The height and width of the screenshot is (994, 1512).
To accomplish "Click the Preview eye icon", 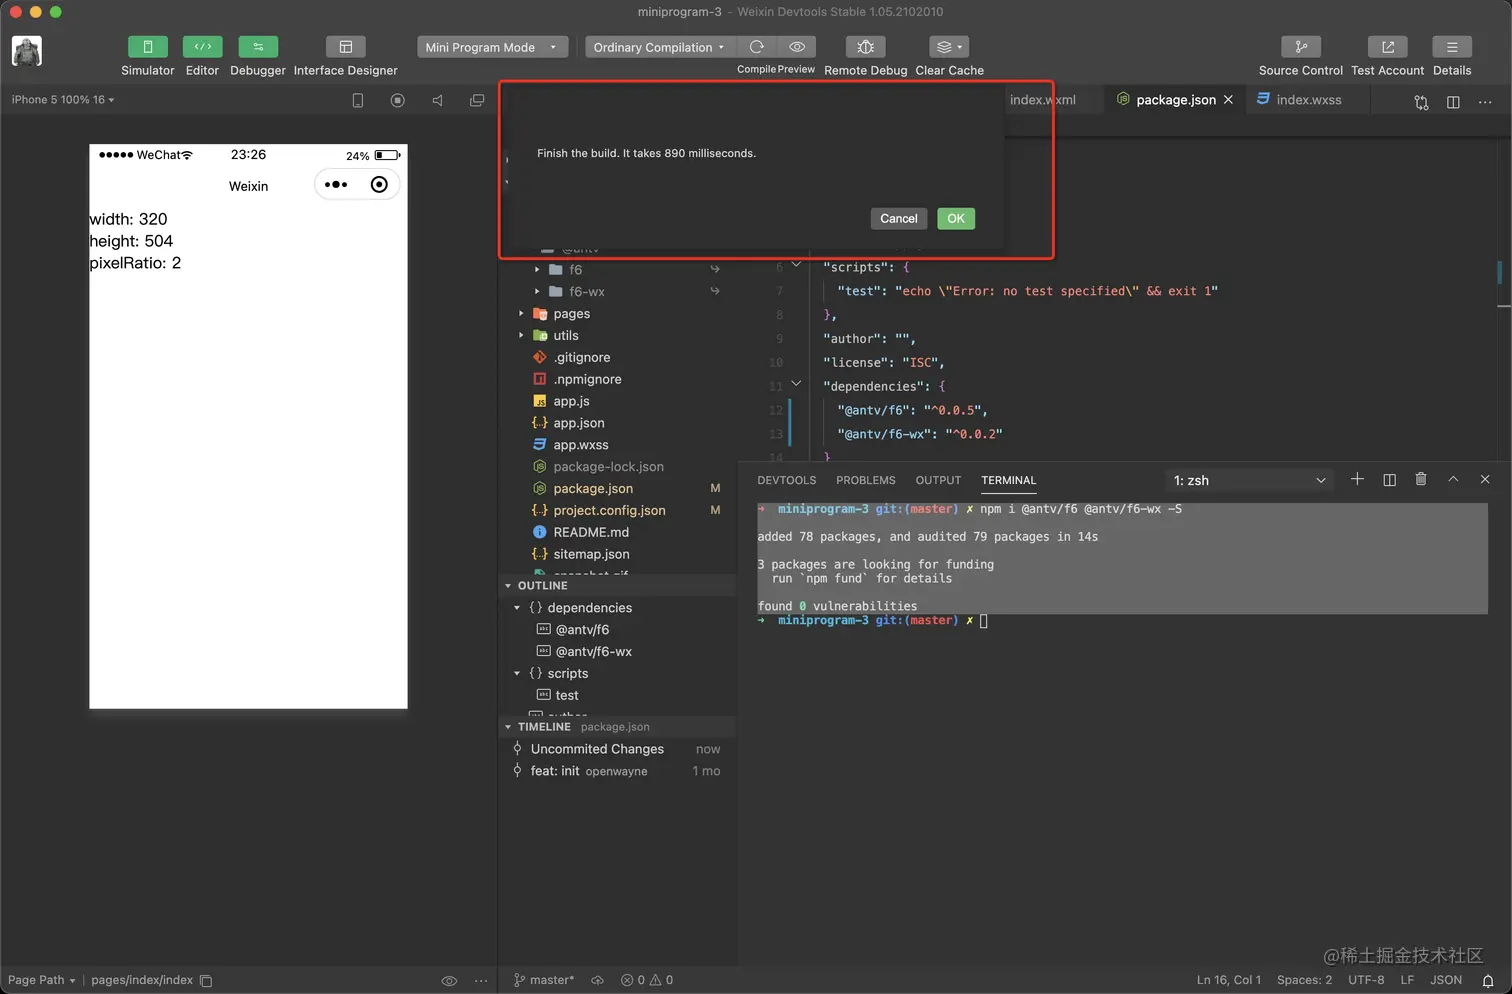I will (797, 47).
